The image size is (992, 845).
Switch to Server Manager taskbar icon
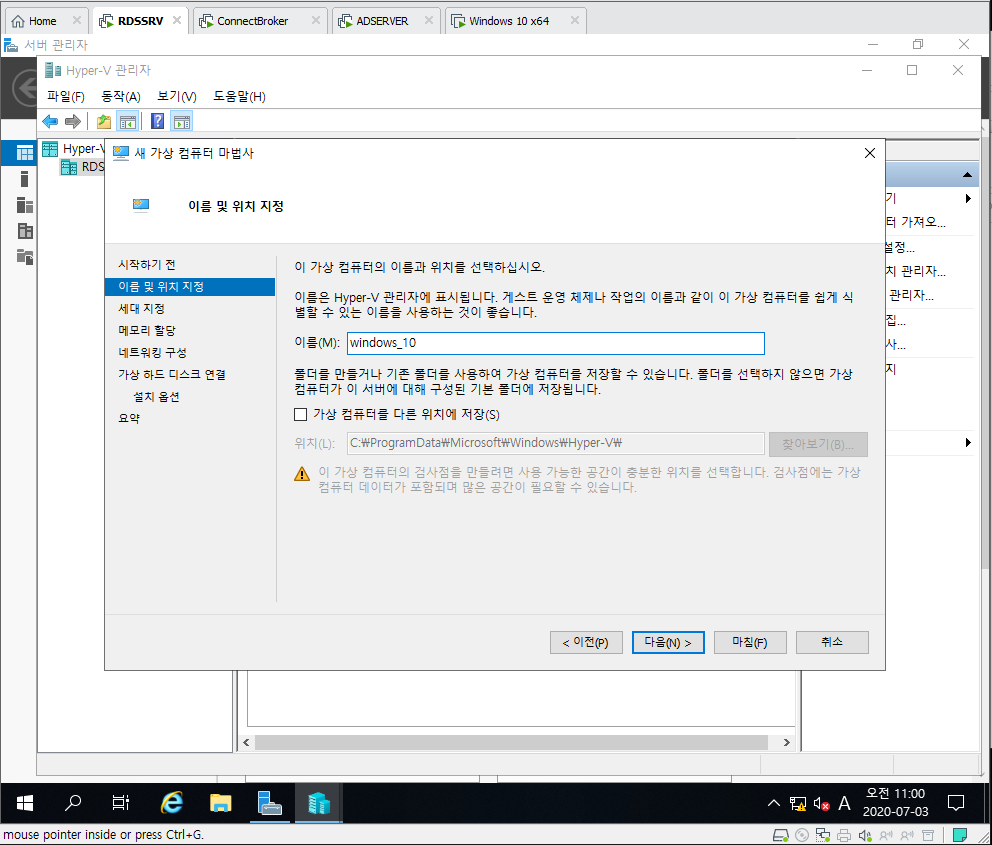pos(270,803)
